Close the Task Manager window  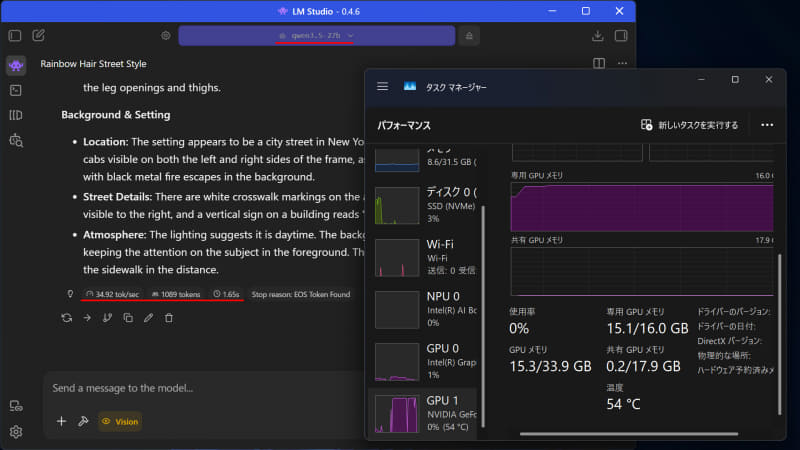coord(769,80)
